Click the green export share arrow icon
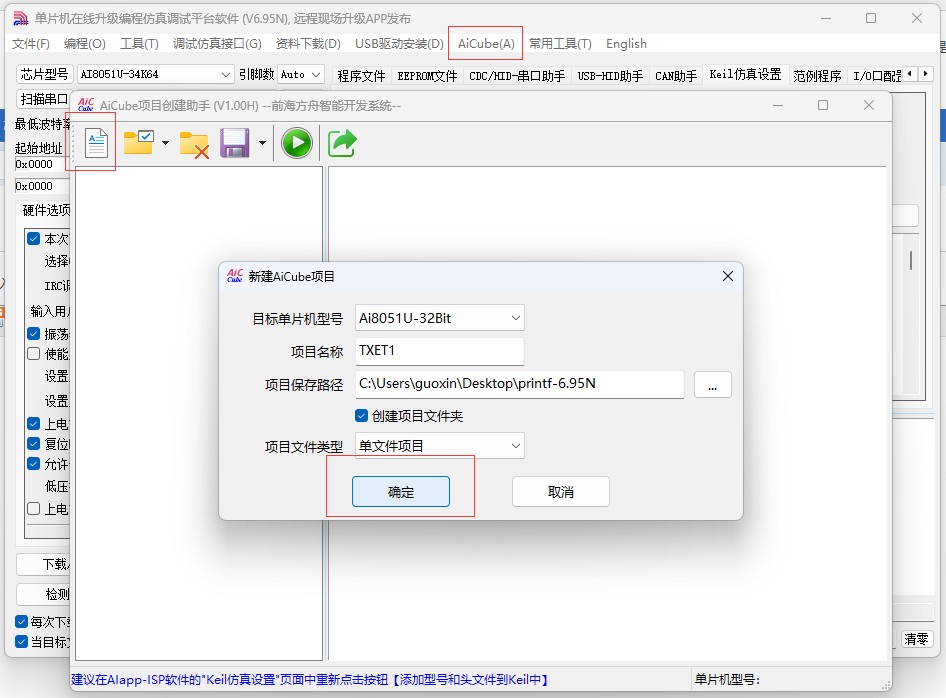This screenshot has width=946, height=698. 342,143
